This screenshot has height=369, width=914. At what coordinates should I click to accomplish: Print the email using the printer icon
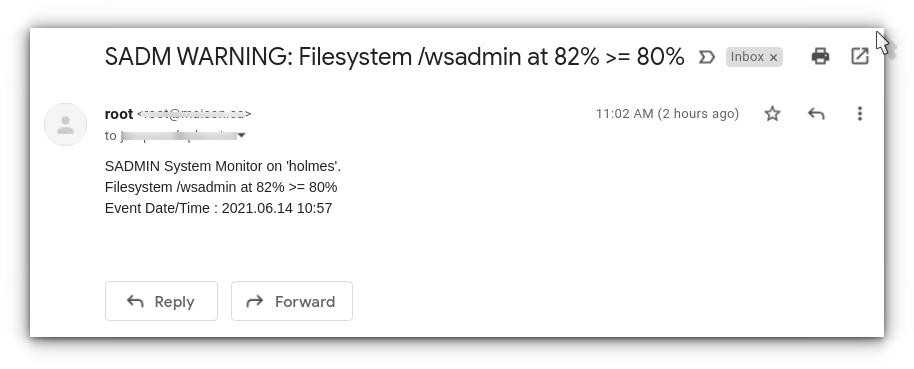(x=820, y=57)
